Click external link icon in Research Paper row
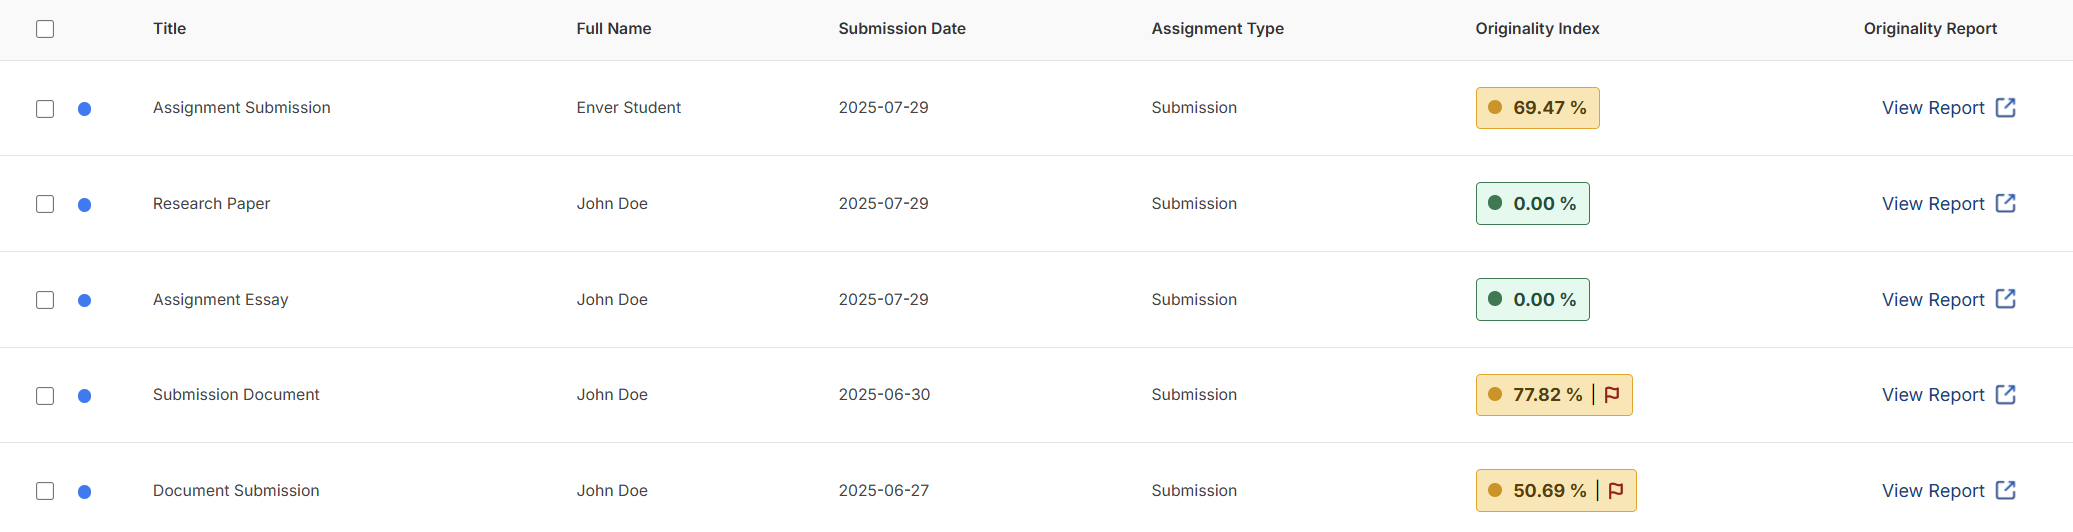Screen dimensions: 2073x532 pyautogui.click(x=2005, y=203)
